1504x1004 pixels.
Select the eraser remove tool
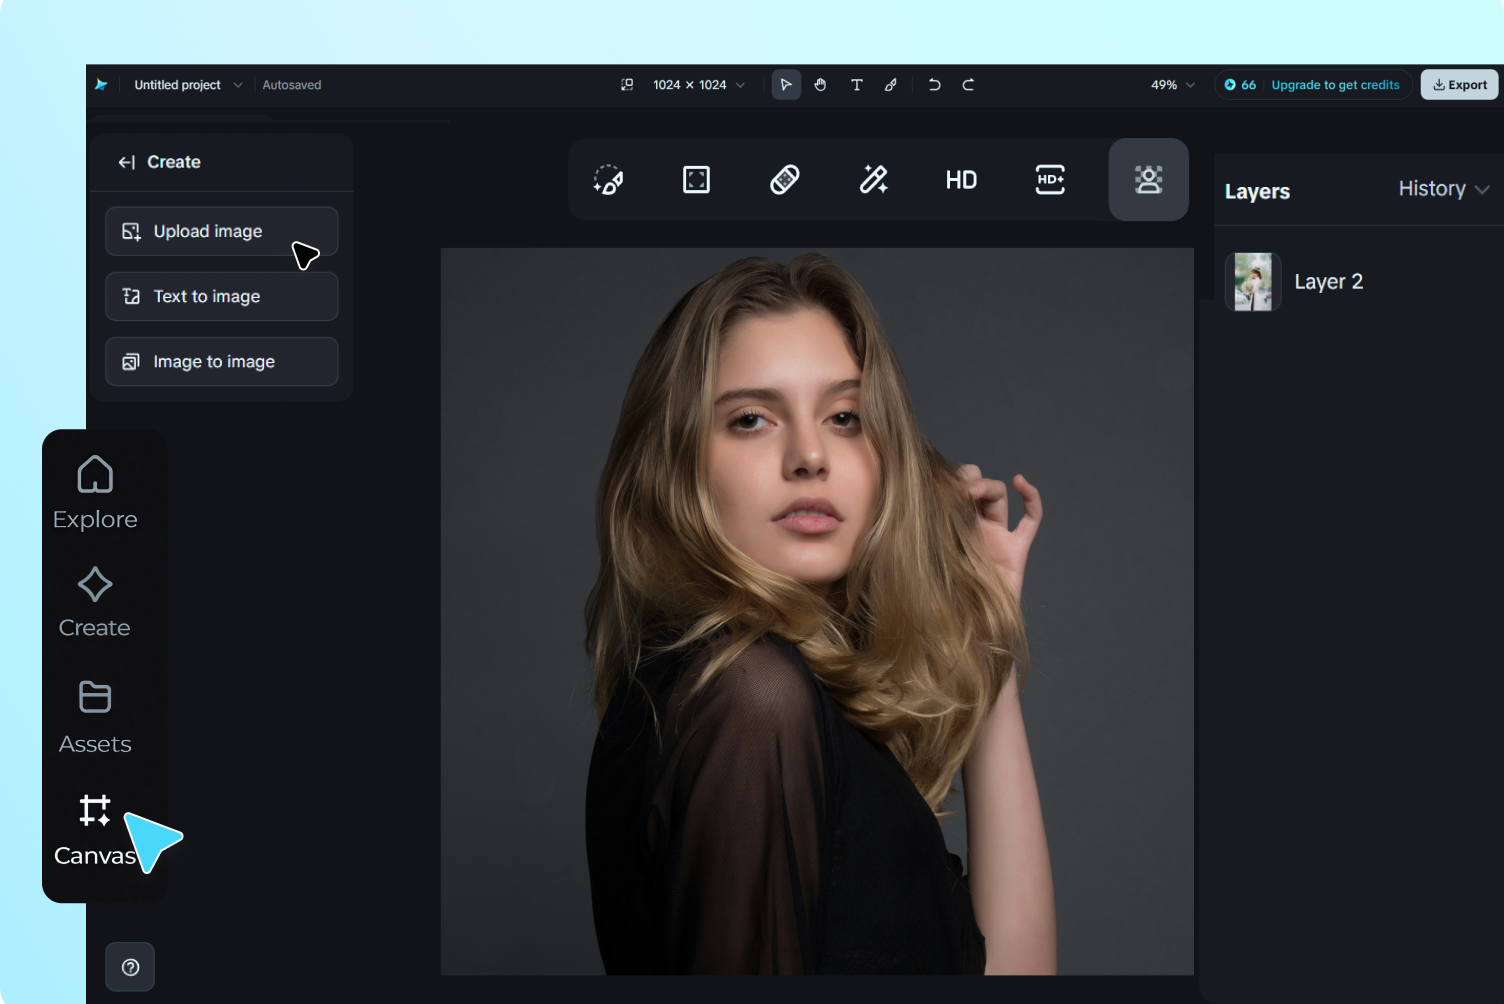(x=785, y=180)
